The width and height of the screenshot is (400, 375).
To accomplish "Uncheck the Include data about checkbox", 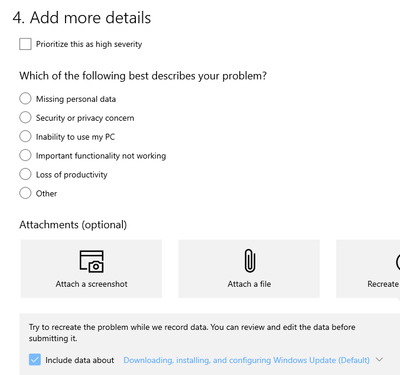I will (35, 360).
